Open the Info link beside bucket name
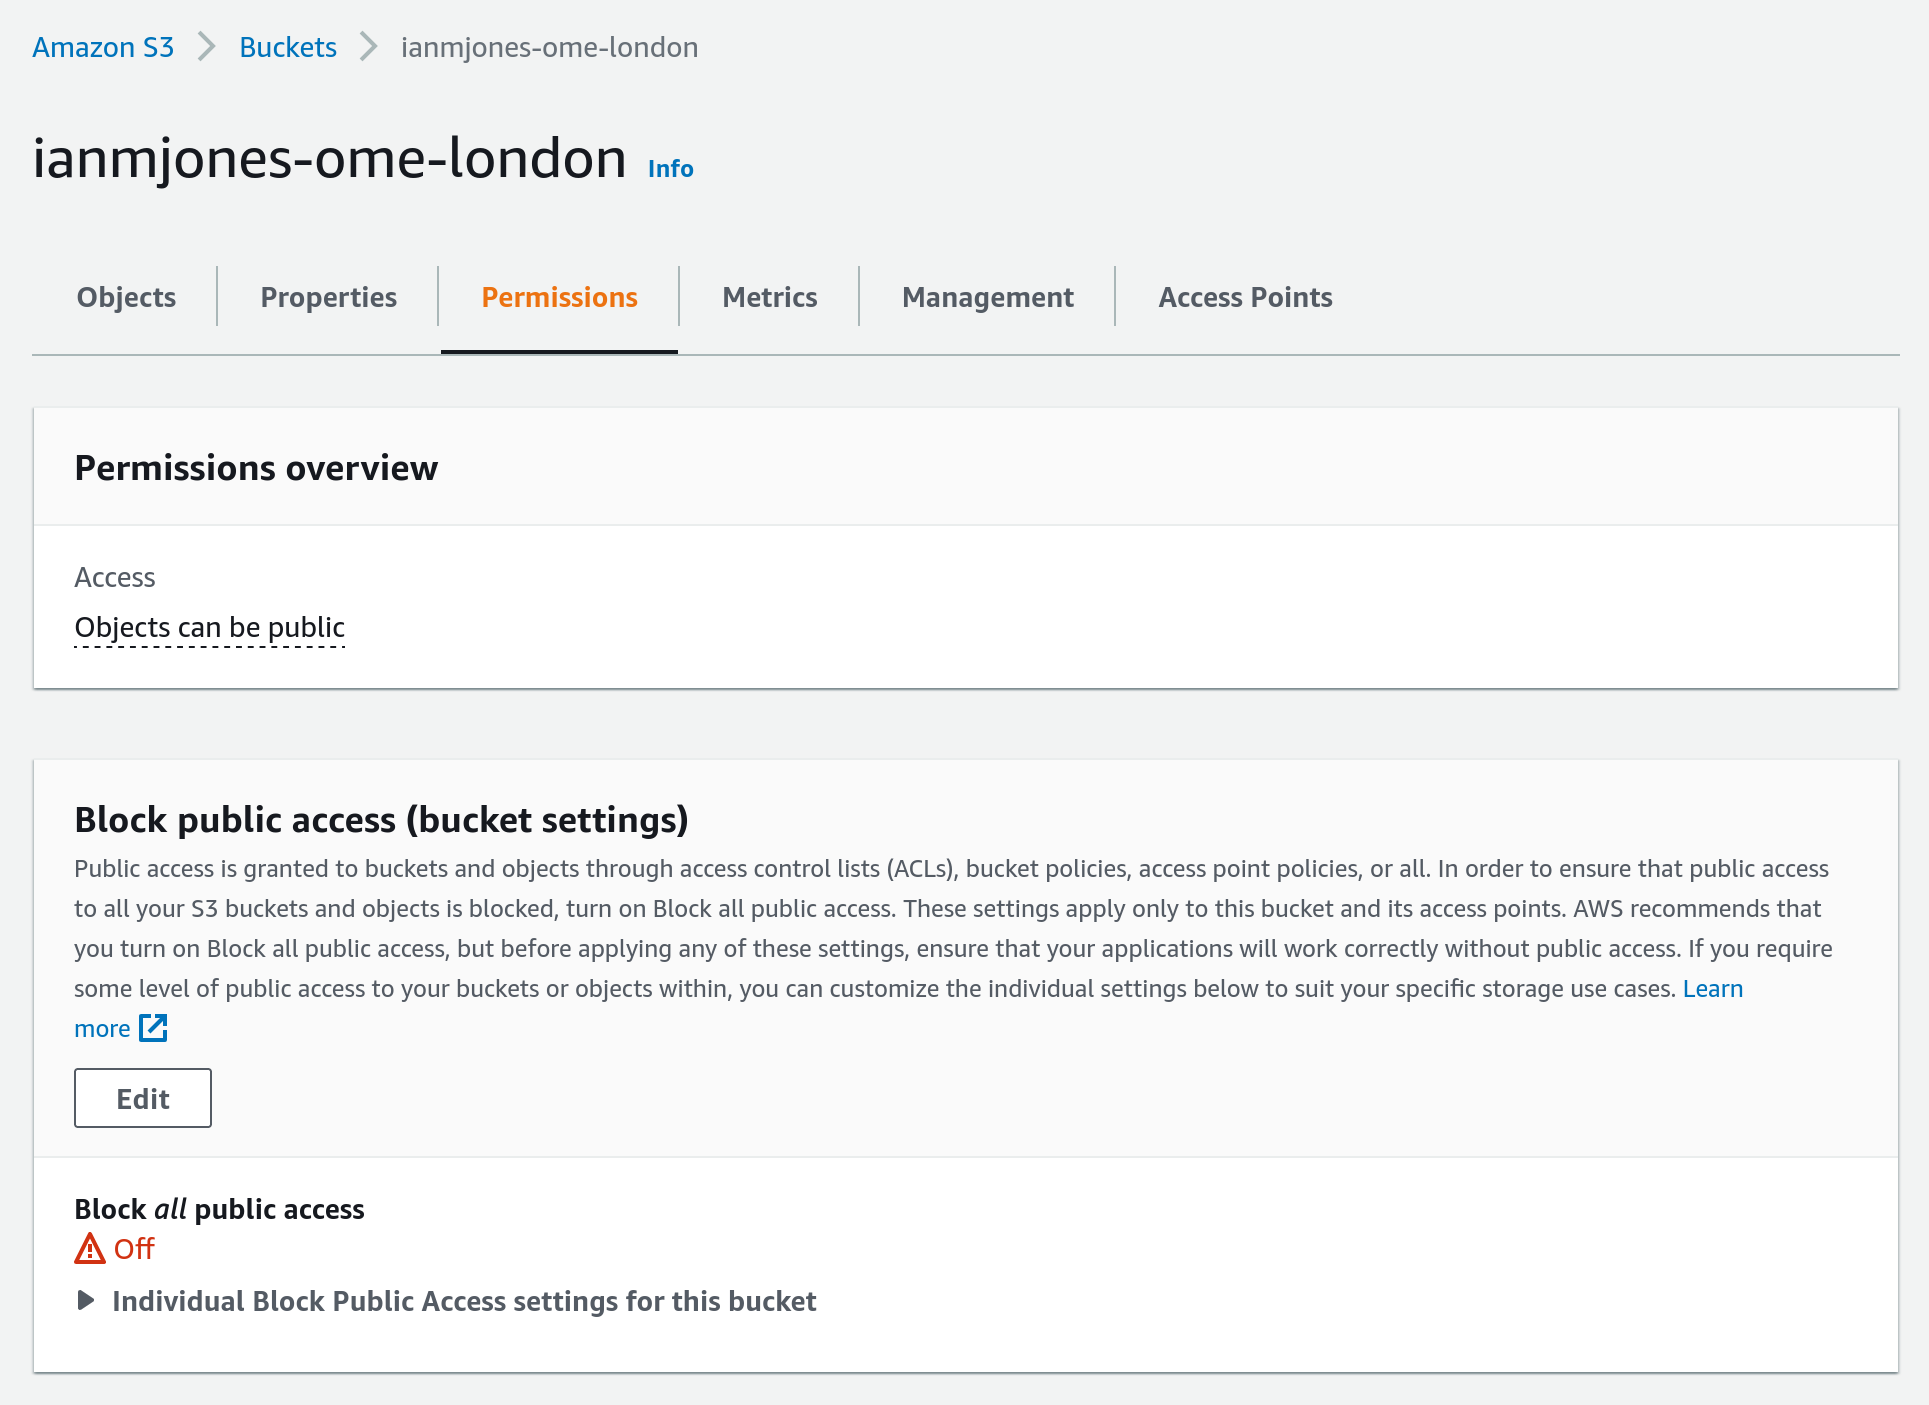 tap(670, 169)
